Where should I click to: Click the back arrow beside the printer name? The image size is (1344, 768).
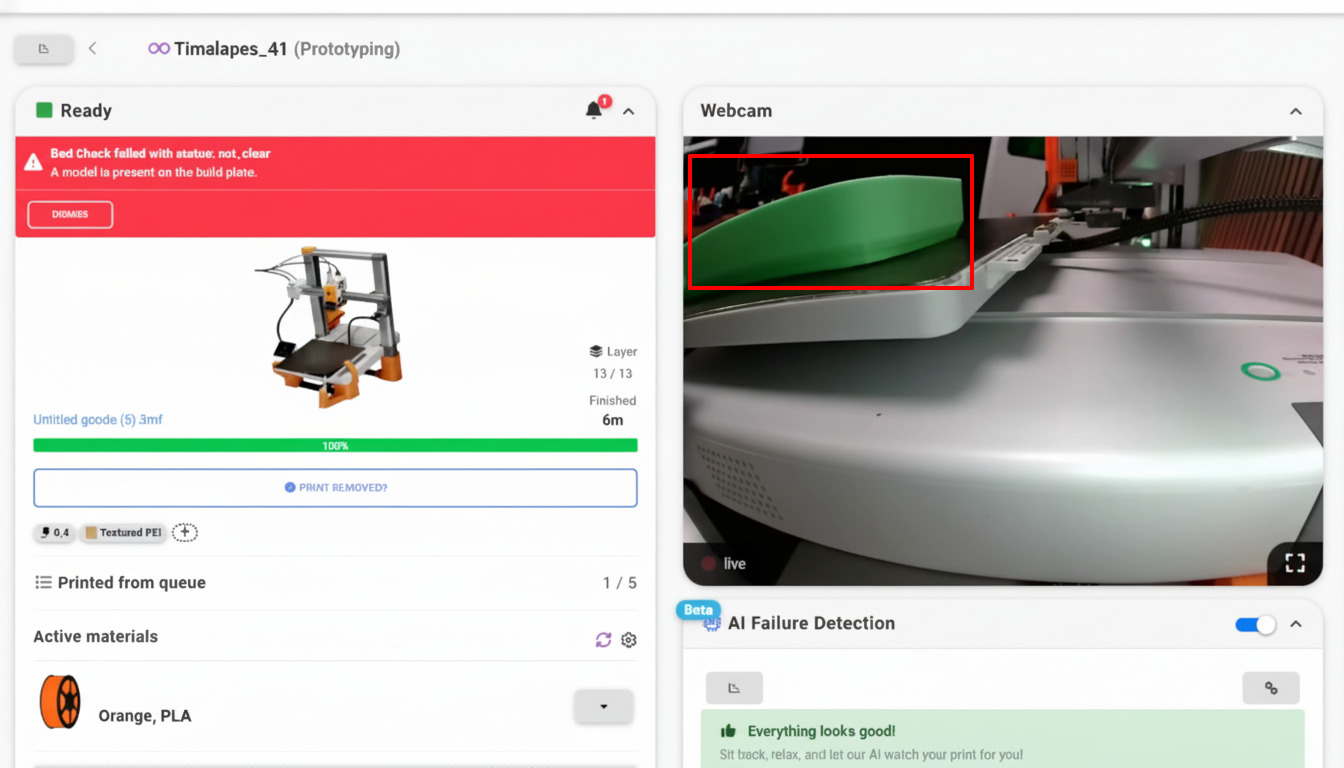click(x=93, y=48)
